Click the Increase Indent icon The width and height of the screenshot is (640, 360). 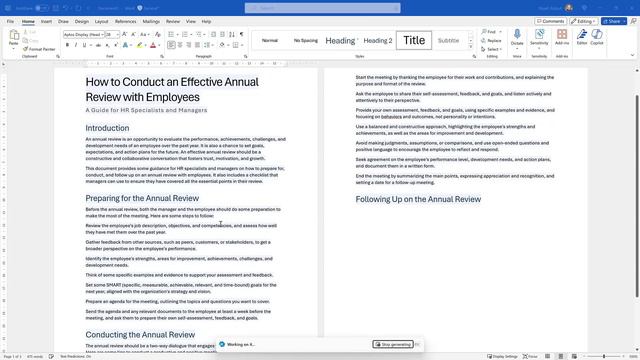click(222, 34)
